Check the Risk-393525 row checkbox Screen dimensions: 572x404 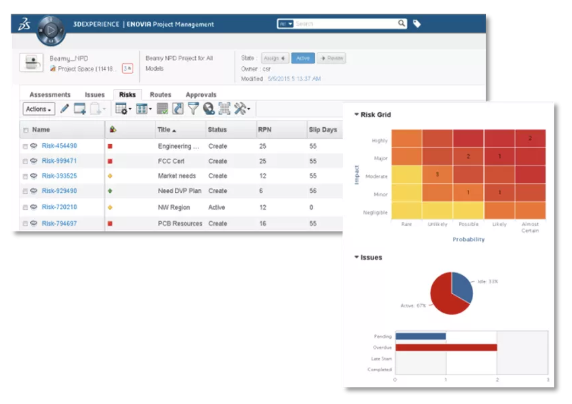coord(25,176)
